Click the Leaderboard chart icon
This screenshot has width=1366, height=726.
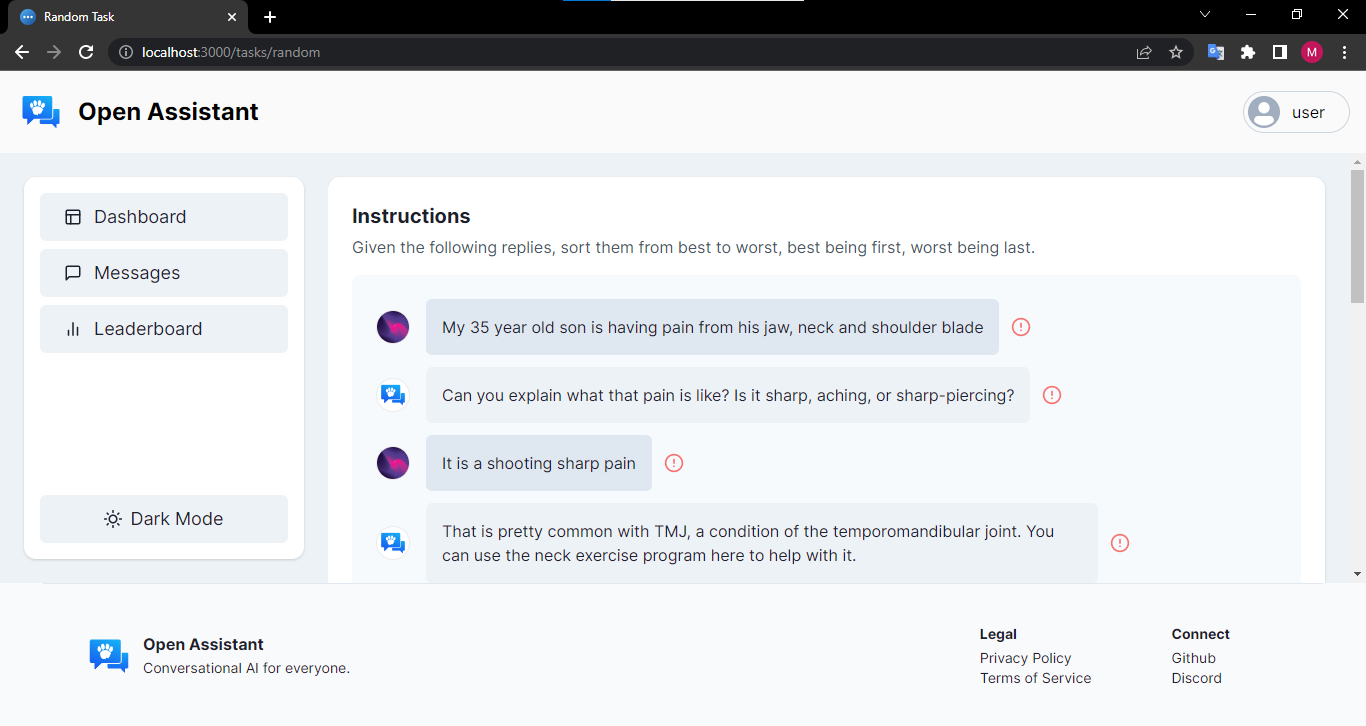72,328
